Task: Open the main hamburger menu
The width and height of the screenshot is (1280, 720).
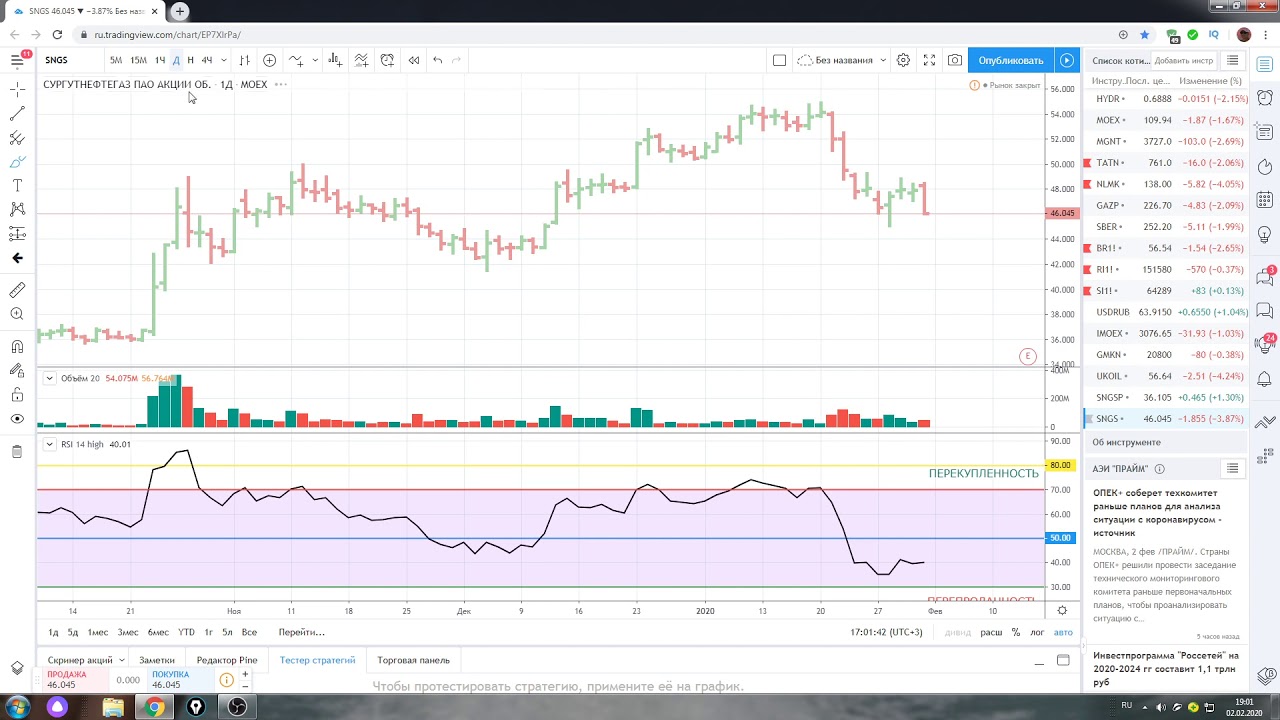Action: click(x=17, y=60)
